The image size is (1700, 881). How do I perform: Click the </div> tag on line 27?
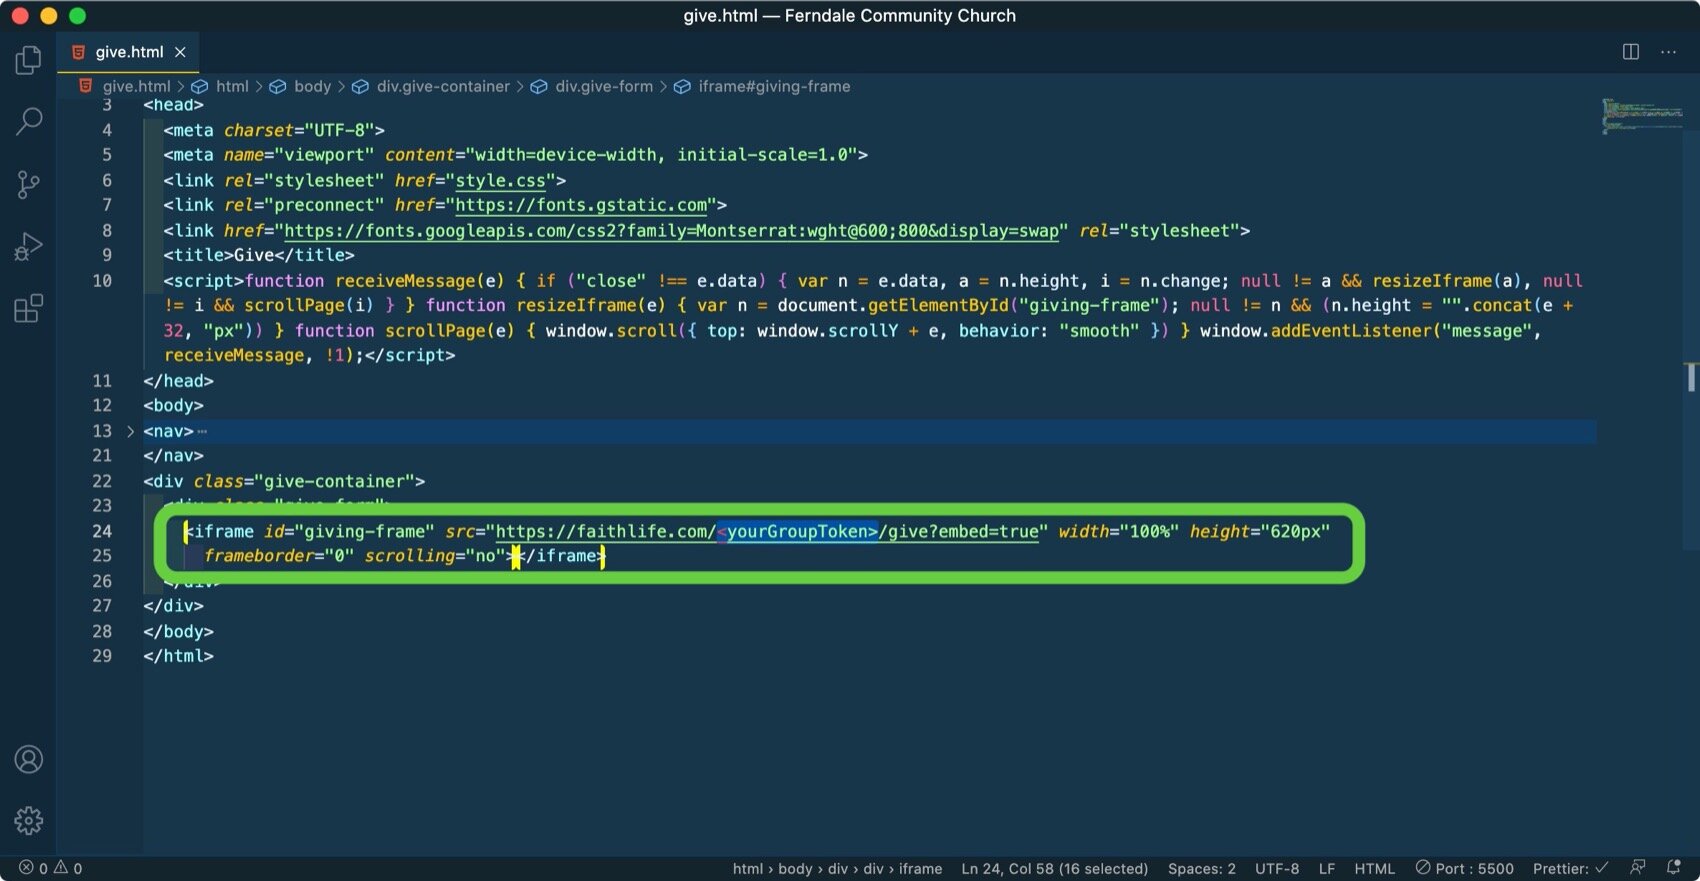point(173,606)
